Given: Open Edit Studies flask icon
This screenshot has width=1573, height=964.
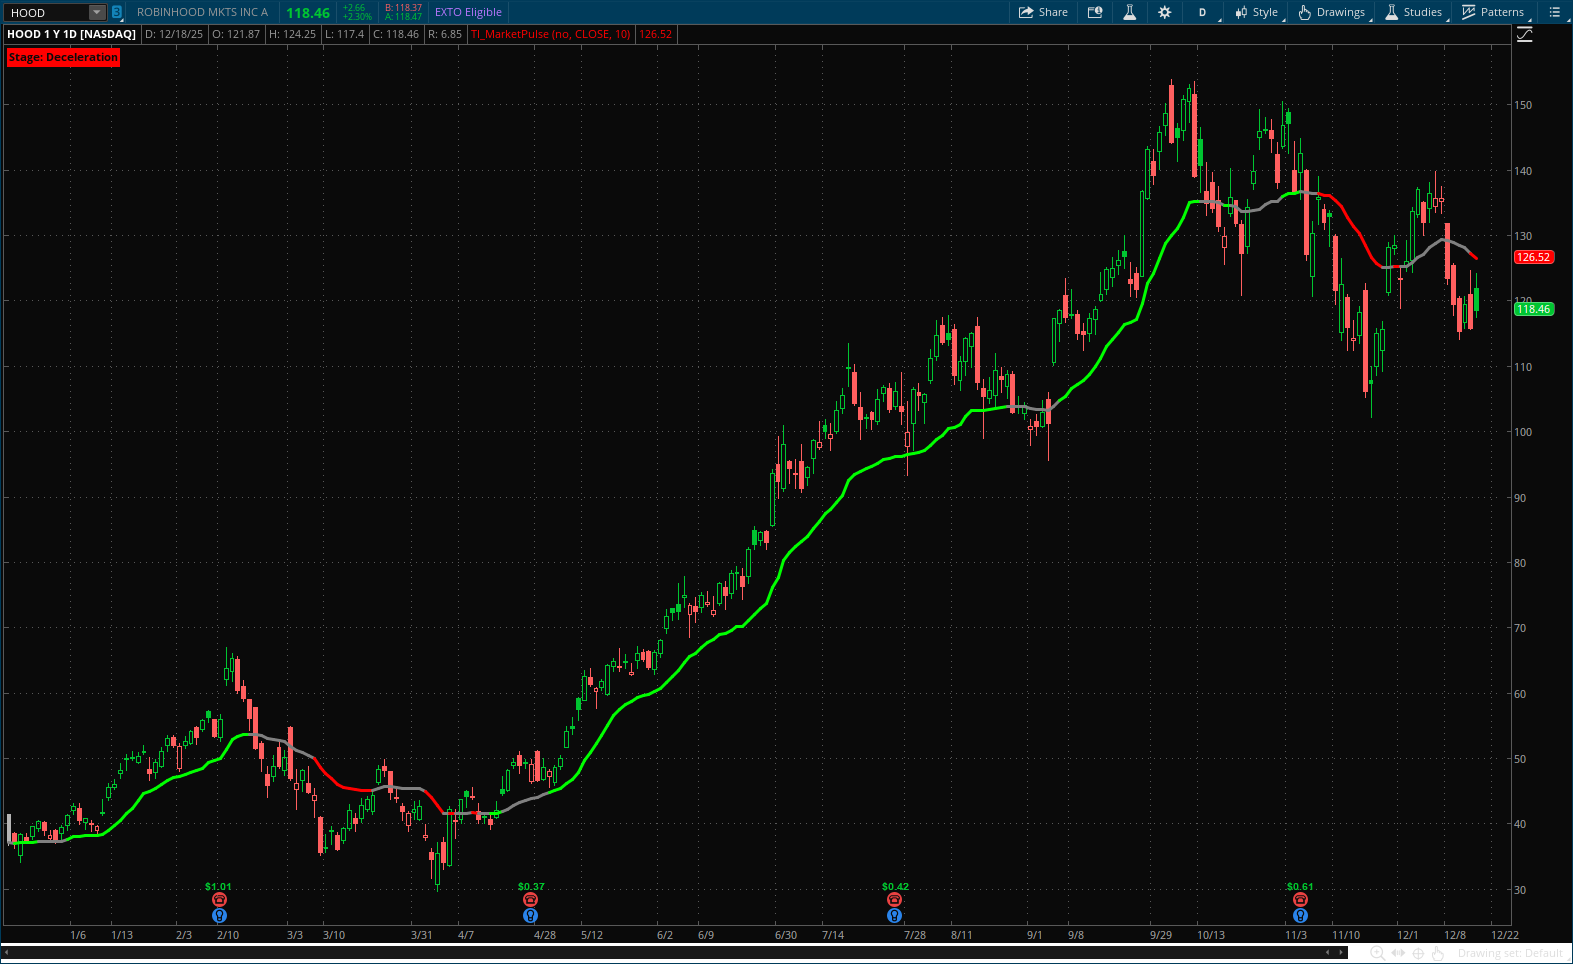Looking at the screenshot, I should click(1129, 12).
